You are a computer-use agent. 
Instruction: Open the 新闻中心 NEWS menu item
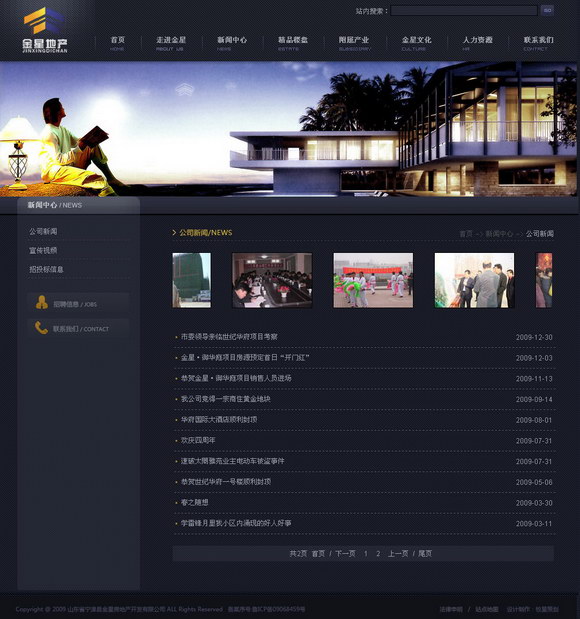232,43
